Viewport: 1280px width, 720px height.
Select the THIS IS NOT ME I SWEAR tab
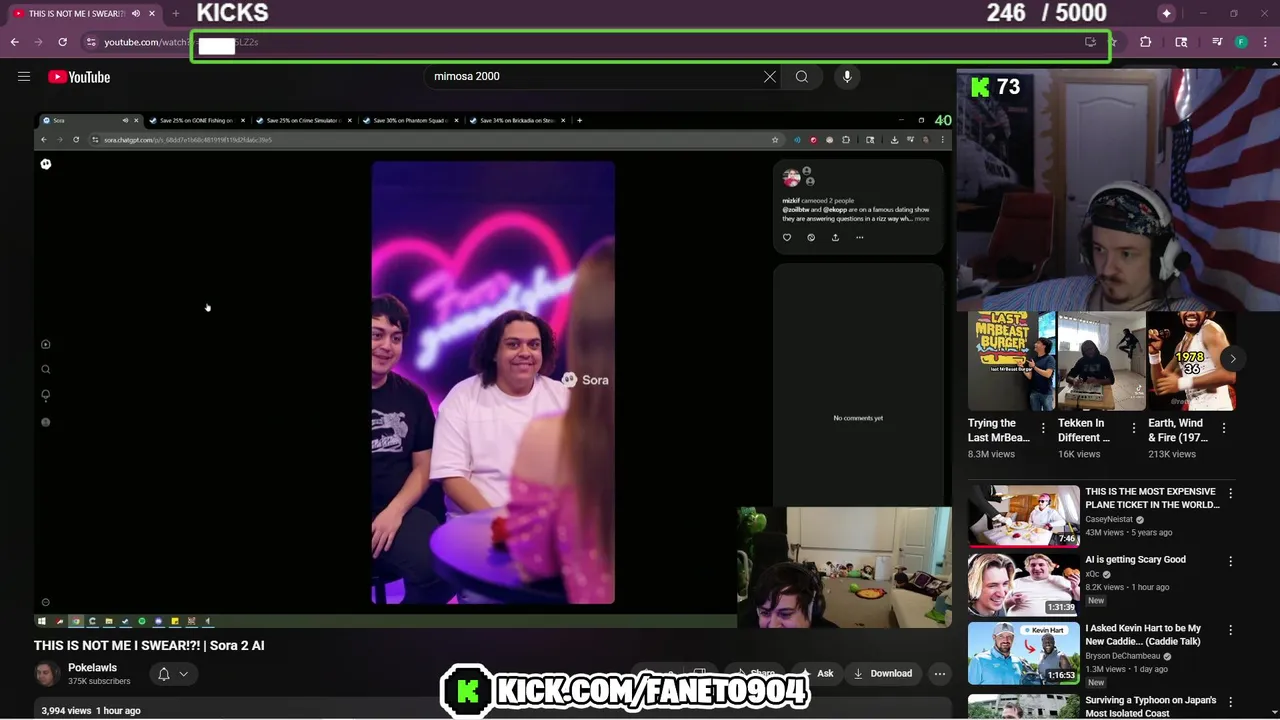click(76, 13)
